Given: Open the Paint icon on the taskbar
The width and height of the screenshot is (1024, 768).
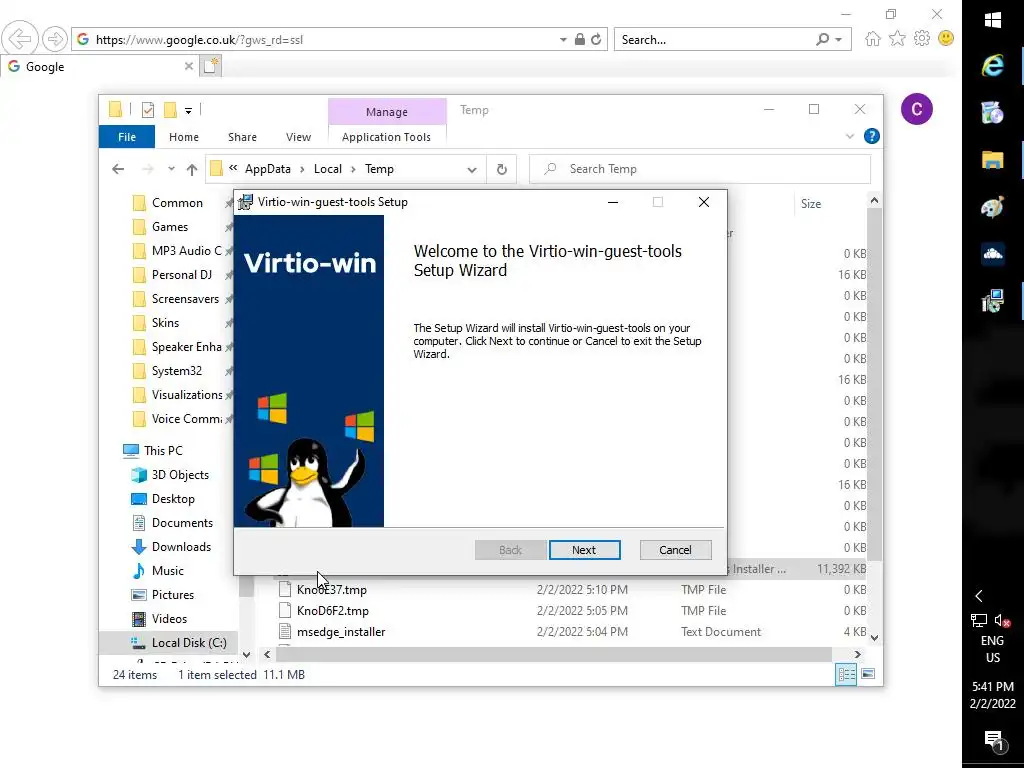Looking at the screenshot, I should (993, 207).
